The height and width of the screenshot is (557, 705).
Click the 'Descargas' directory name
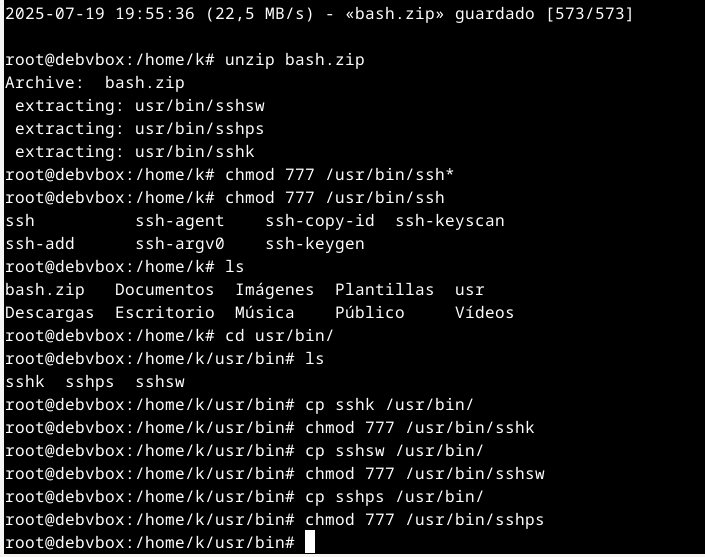pyautogui.click(x=49, y=313)
